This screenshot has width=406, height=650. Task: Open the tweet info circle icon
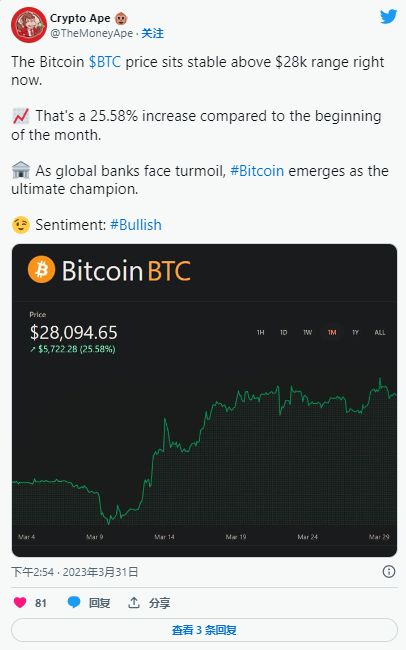[389, 572]
